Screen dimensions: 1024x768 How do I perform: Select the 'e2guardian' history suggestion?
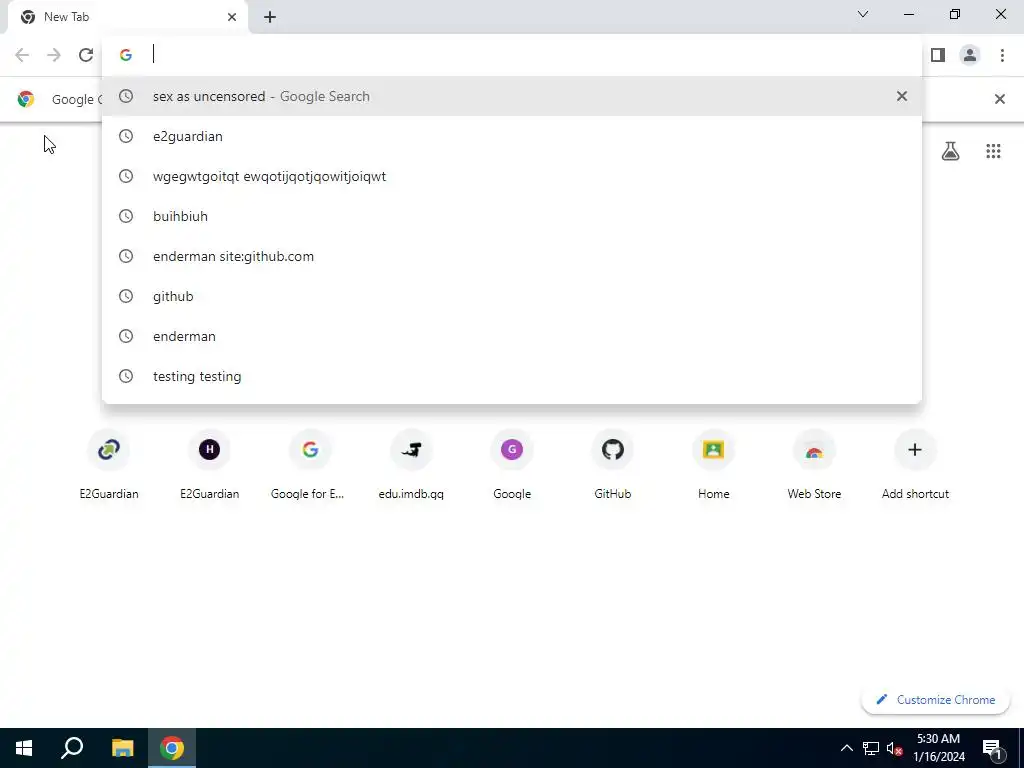point(512,136)
